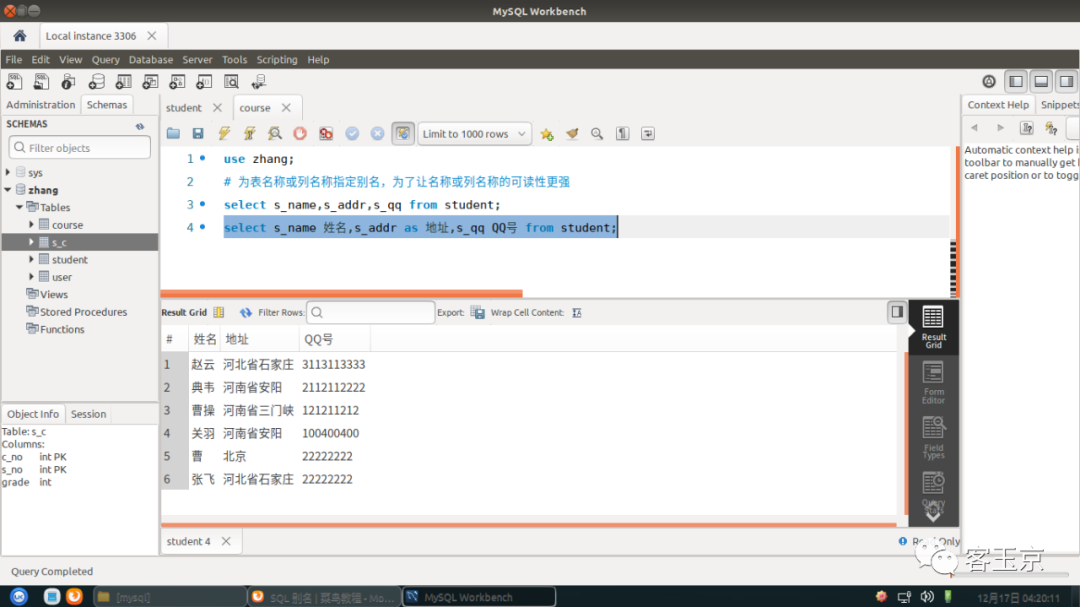Screen dimensions: 1080x607
Task: Export recordset to file icon
Action: tap(477, 313)
